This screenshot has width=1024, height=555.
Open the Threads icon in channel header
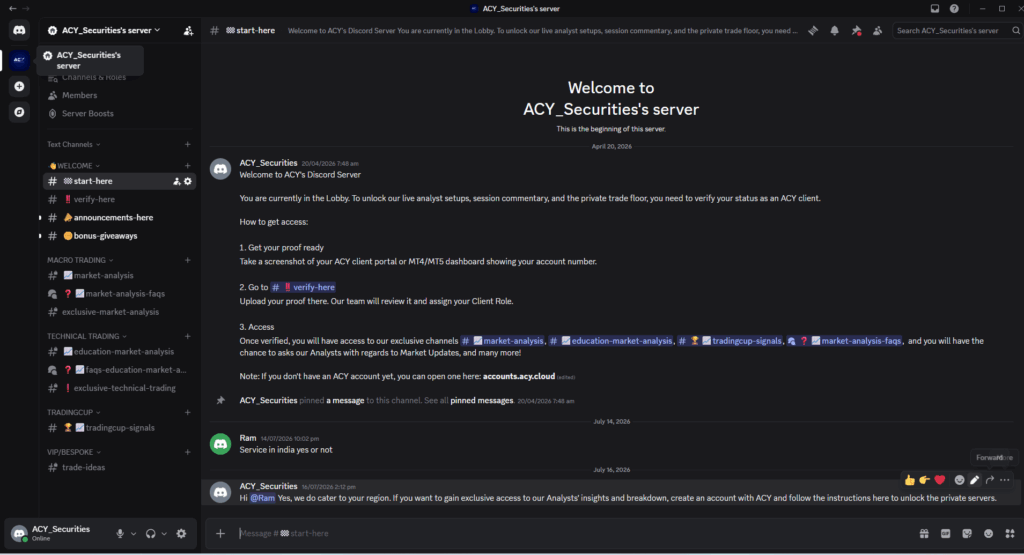pos(813,31)
